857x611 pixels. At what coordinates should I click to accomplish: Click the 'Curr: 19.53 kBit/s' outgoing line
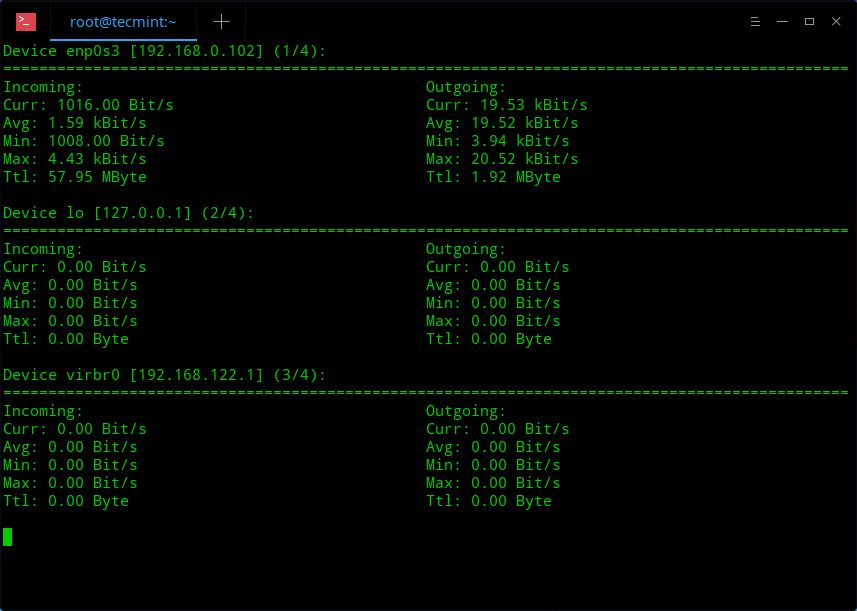(x=507, y=105)
